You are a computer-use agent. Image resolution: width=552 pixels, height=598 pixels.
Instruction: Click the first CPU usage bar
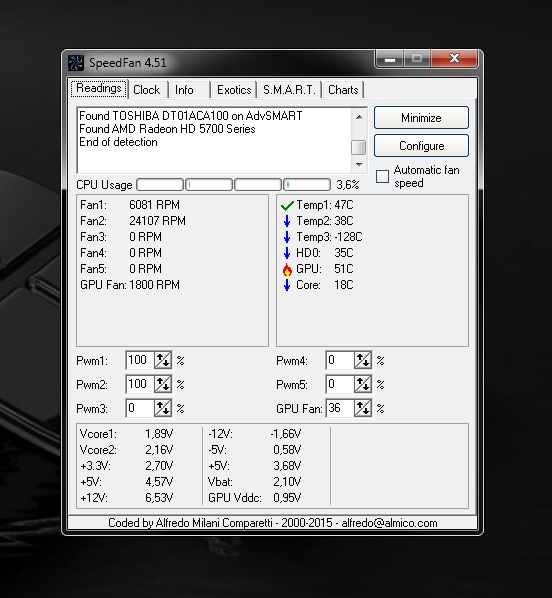coord(160,185)
